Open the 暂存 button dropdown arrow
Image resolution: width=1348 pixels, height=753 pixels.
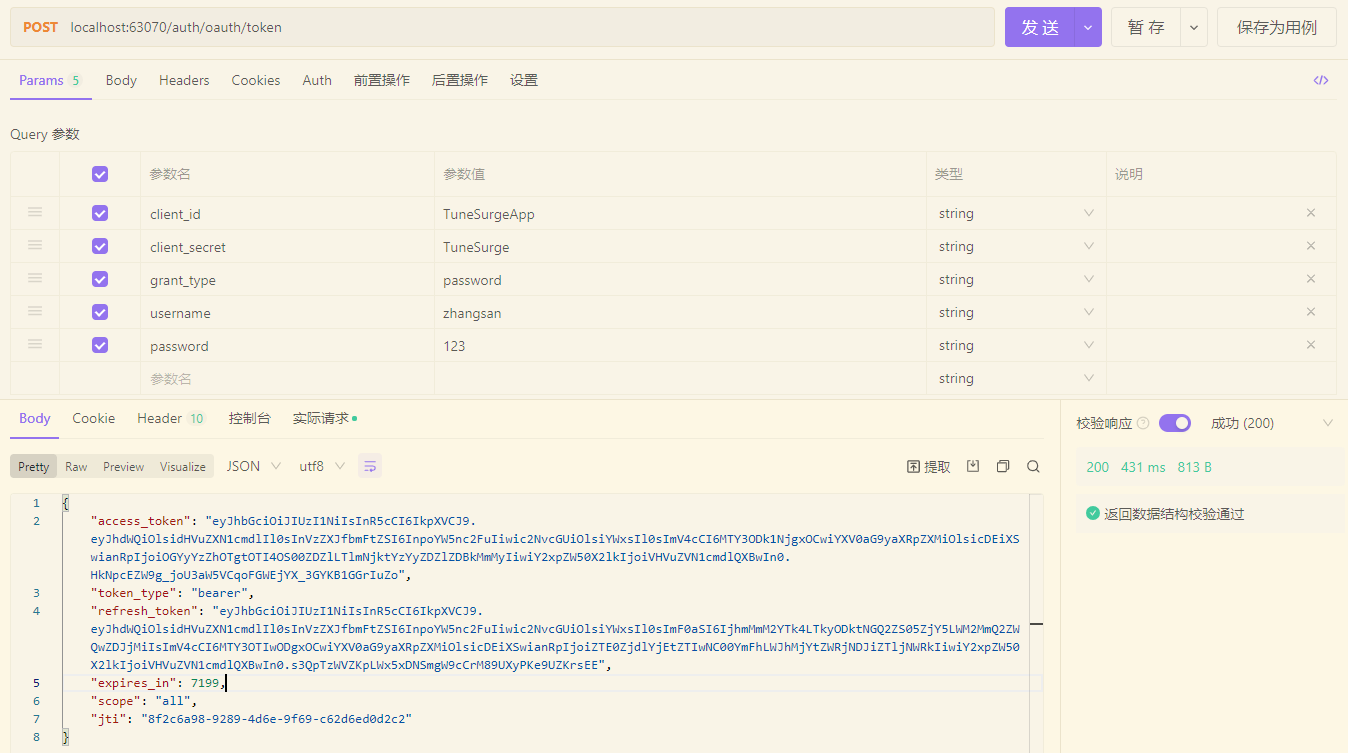[x=1194, y=28]
